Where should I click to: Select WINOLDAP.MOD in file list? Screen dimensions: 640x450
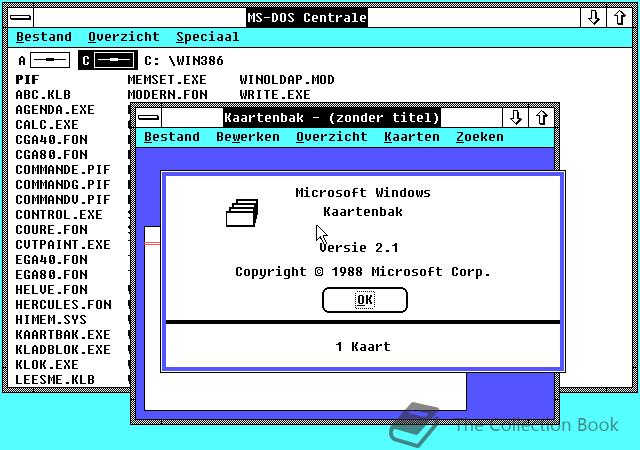tap(287, 80)
